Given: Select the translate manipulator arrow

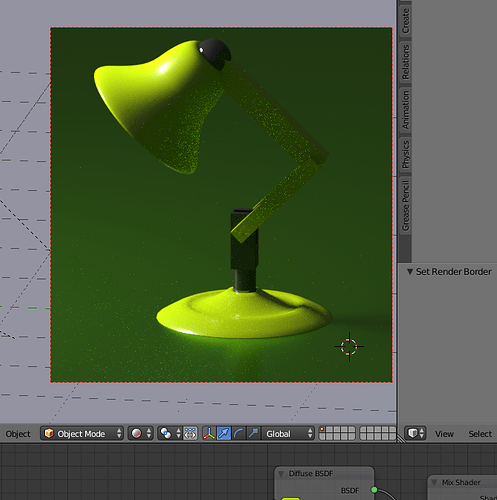Looking at the screenshot, I should (224, 434).
